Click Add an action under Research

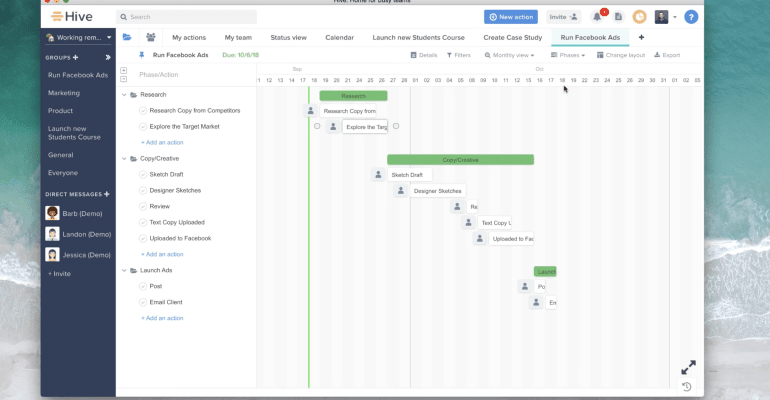[162, 142]
